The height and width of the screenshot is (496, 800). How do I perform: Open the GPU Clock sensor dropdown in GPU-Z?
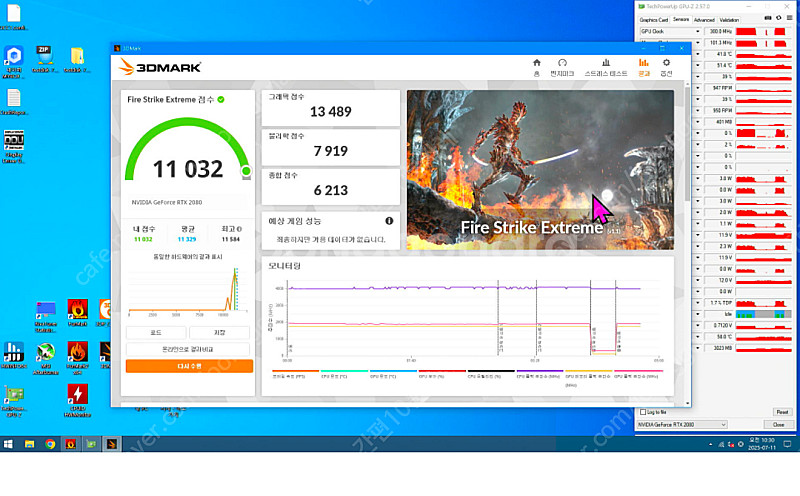tap(697, 32)
